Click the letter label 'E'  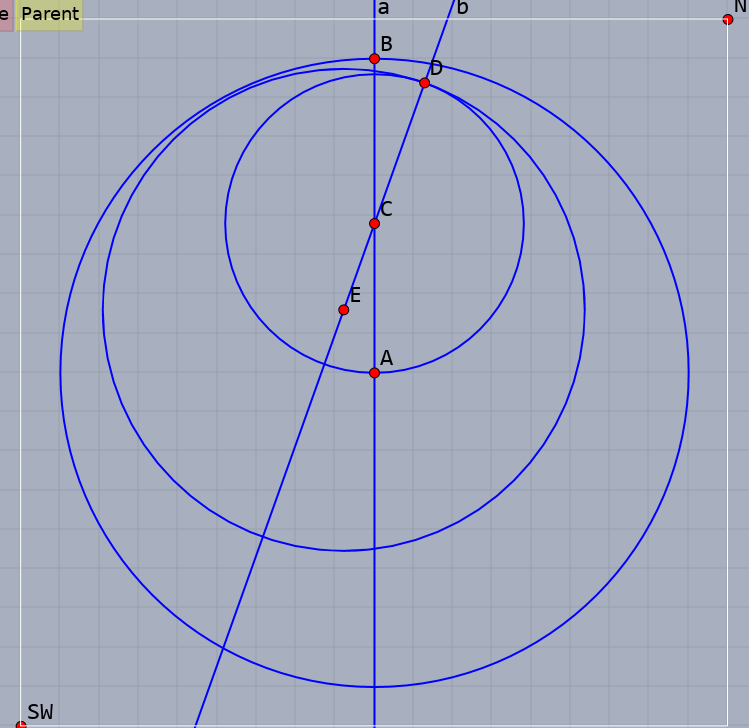355,295
